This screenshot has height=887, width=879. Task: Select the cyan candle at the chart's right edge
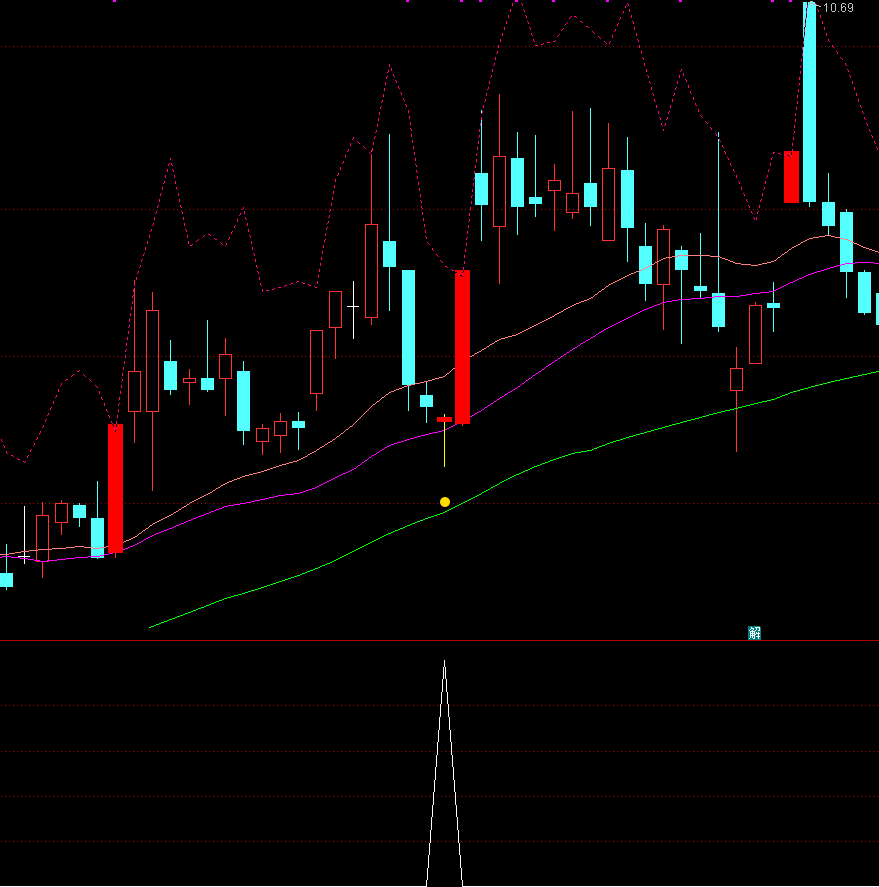pos(876,308)
